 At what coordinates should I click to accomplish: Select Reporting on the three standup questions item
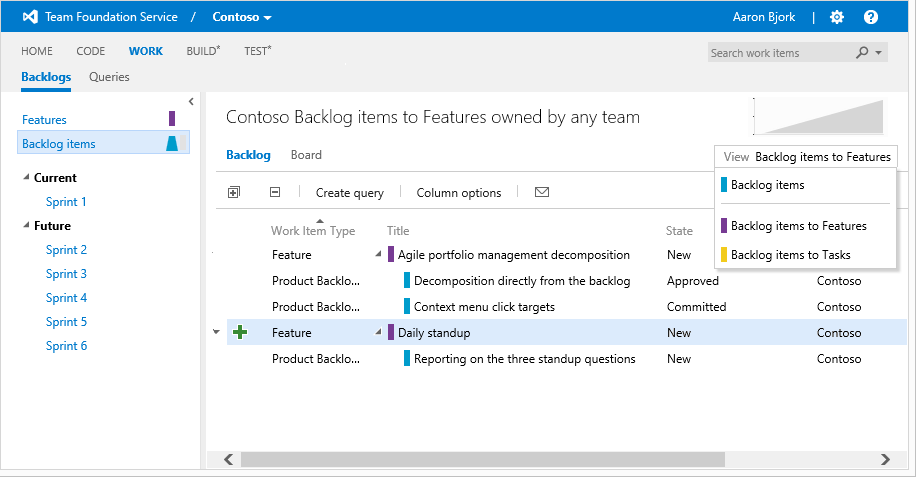(525, 359)
